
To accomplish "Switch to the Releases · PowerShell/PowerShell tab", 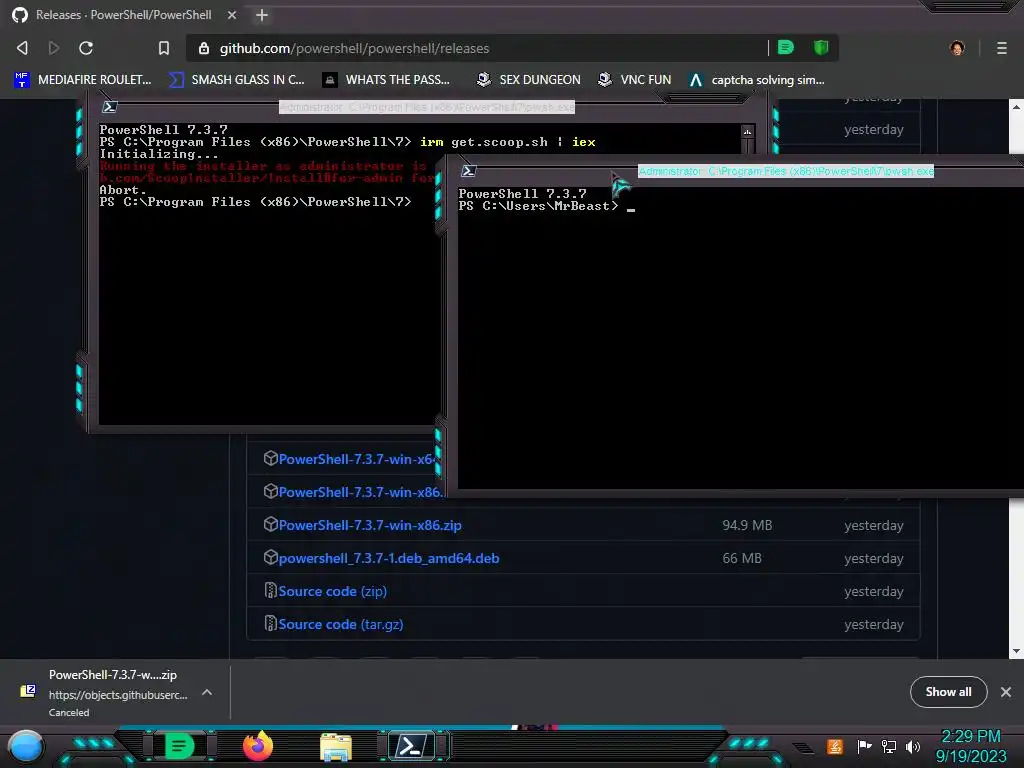I will pyautogui.click(x=123, y=15).
